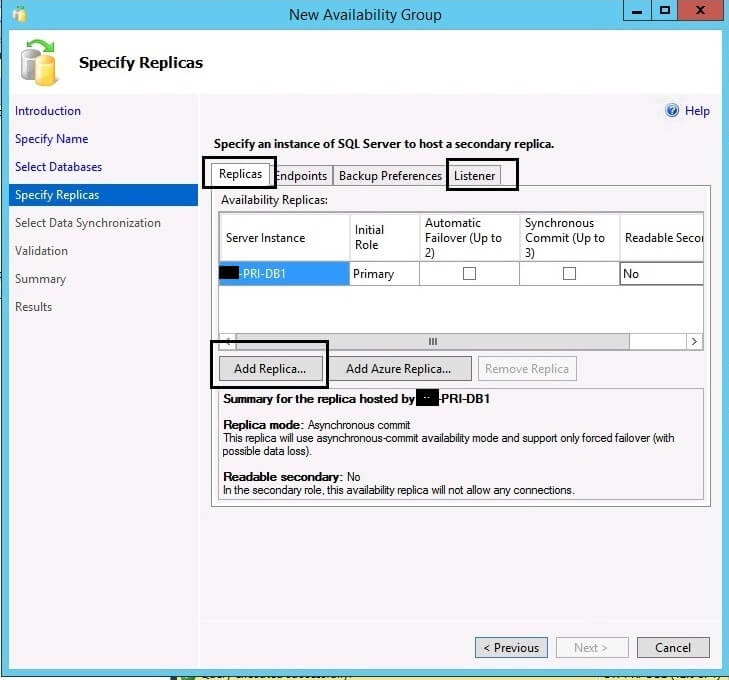This screenshot has height=680, width=729.
Task: Select the PRI-DB1 server instance row
Action: point(284,274)
